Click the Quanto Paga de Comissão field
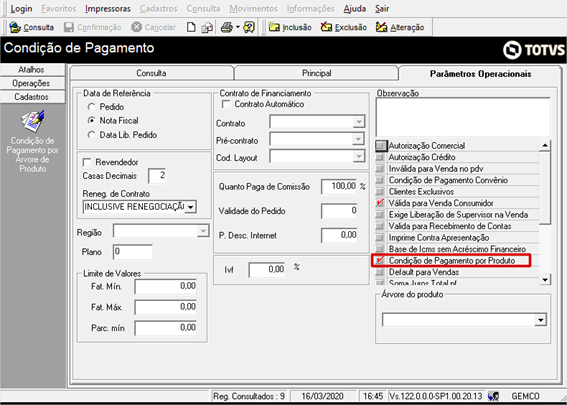Screen dimensions: 567x405 pyautogui.click(x=339, y=187)
